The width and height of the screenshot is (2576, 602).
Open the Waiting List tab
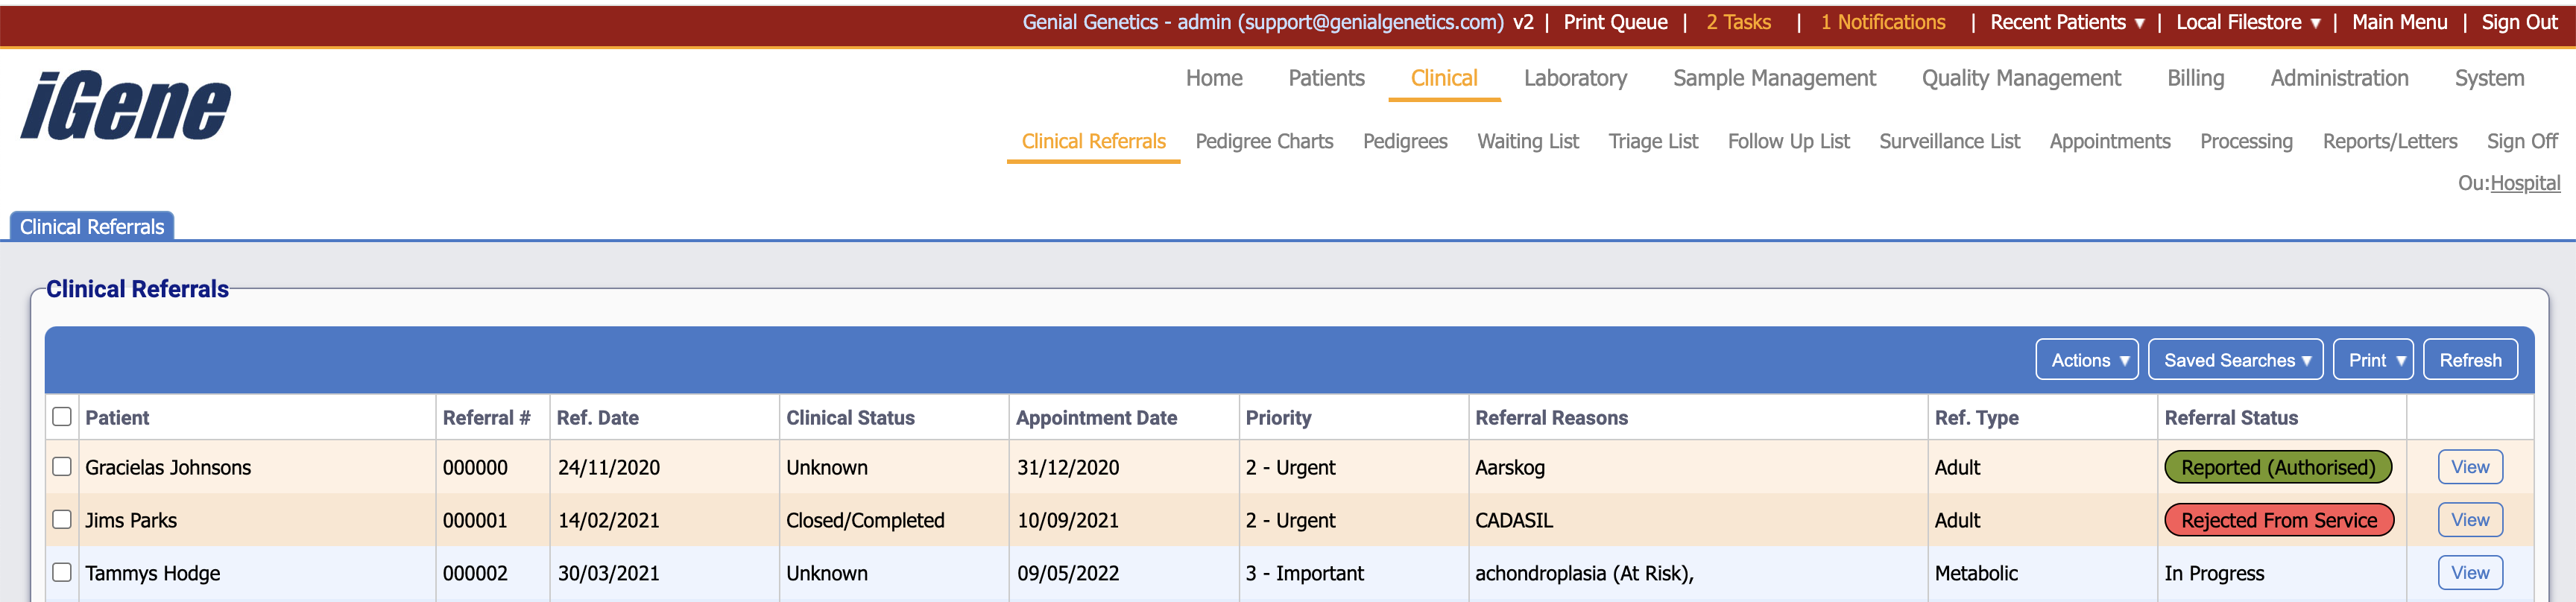1527,141
